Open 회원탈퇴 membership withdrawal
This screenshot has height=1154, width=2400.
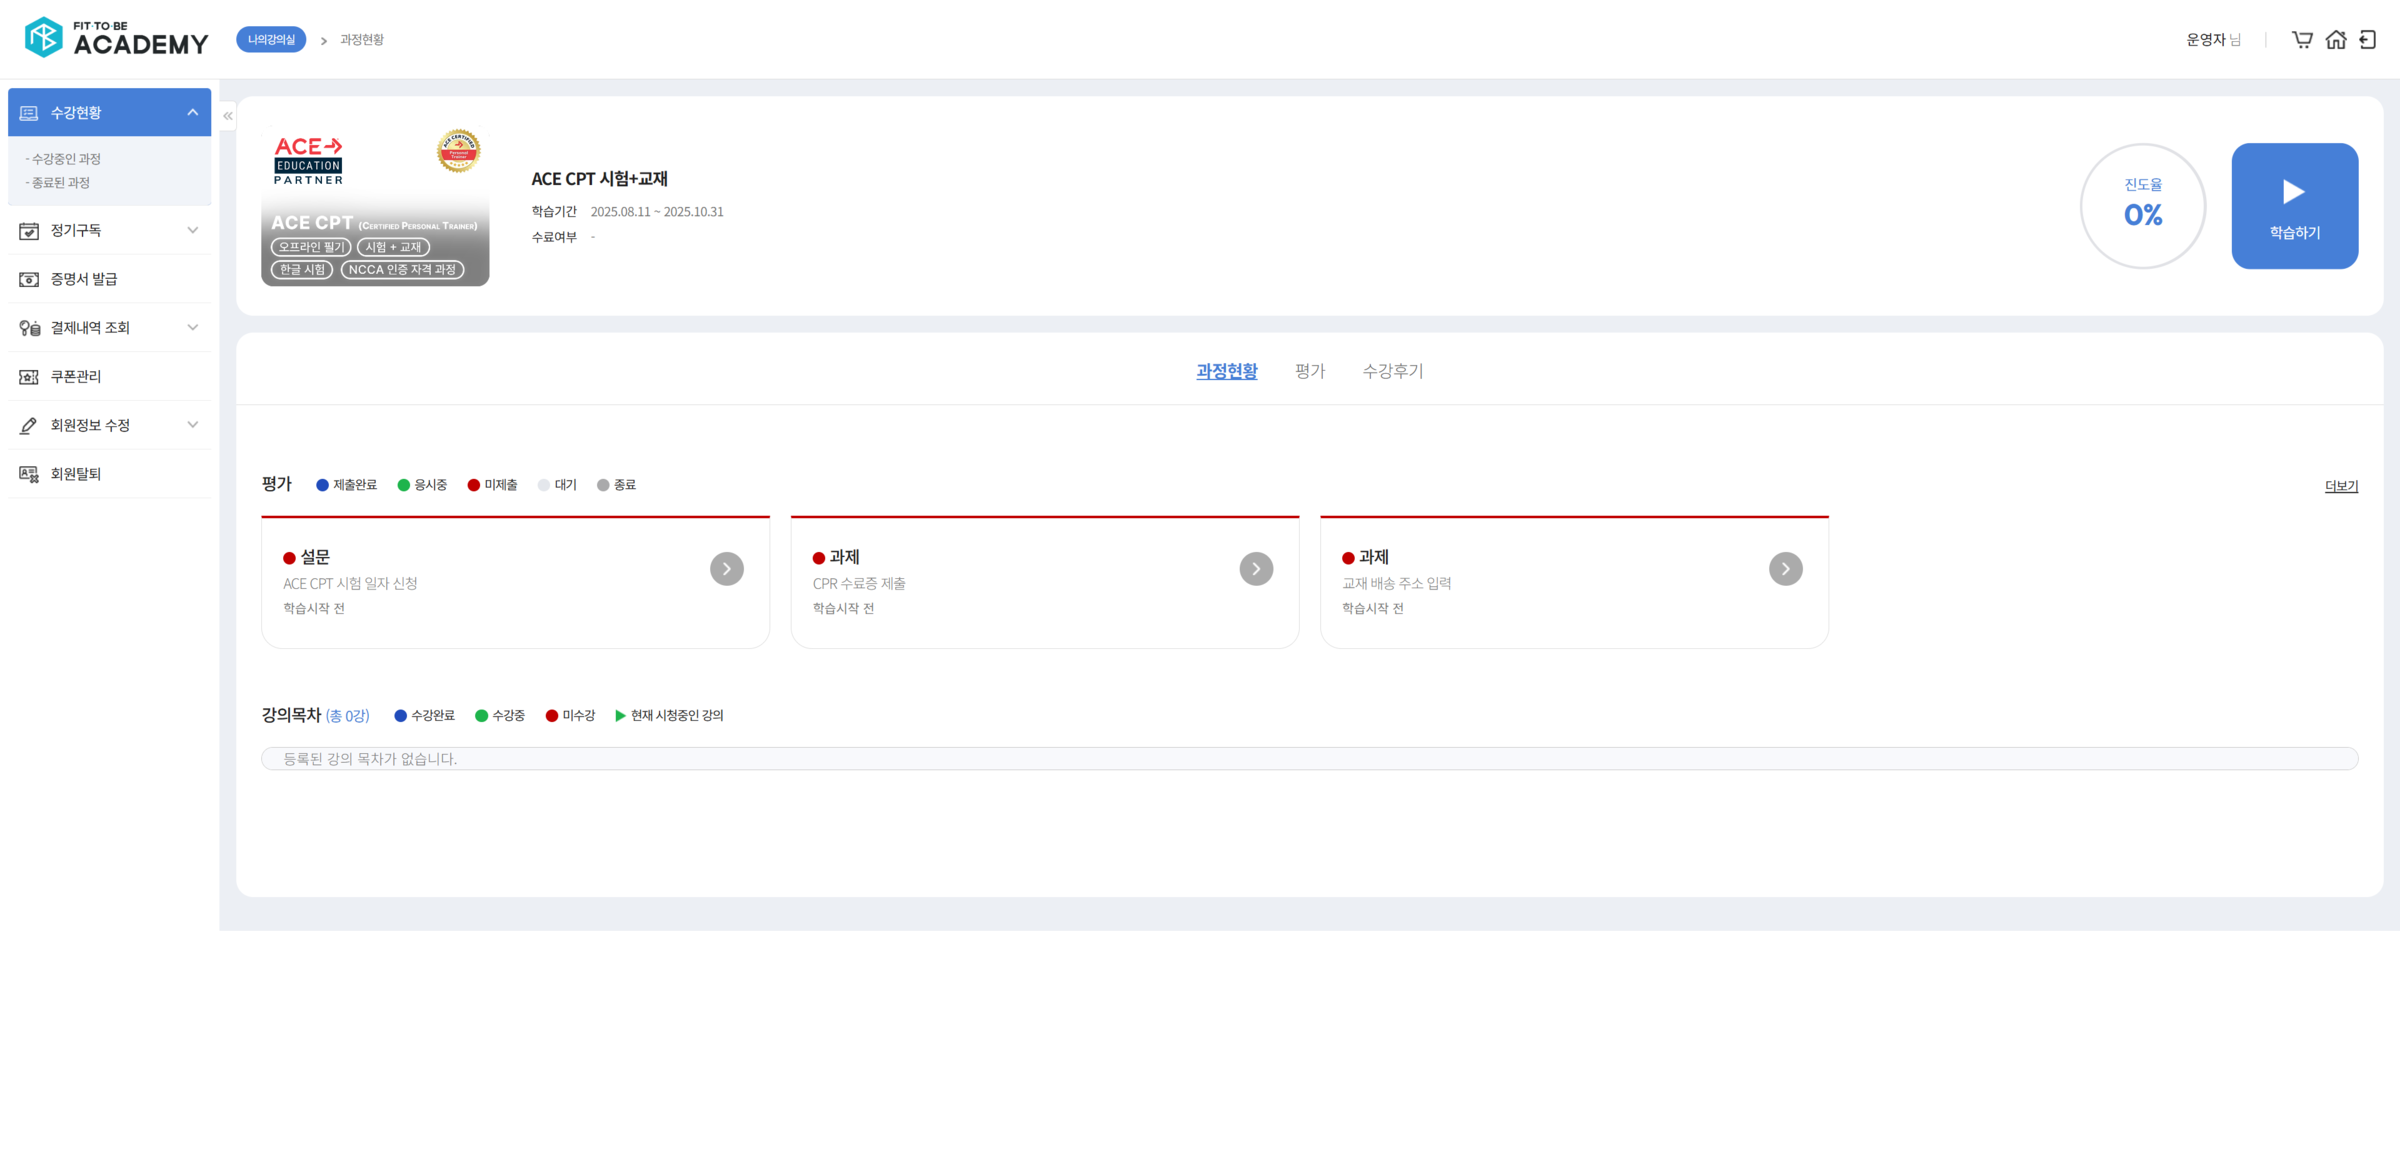(x=76, y=474)
